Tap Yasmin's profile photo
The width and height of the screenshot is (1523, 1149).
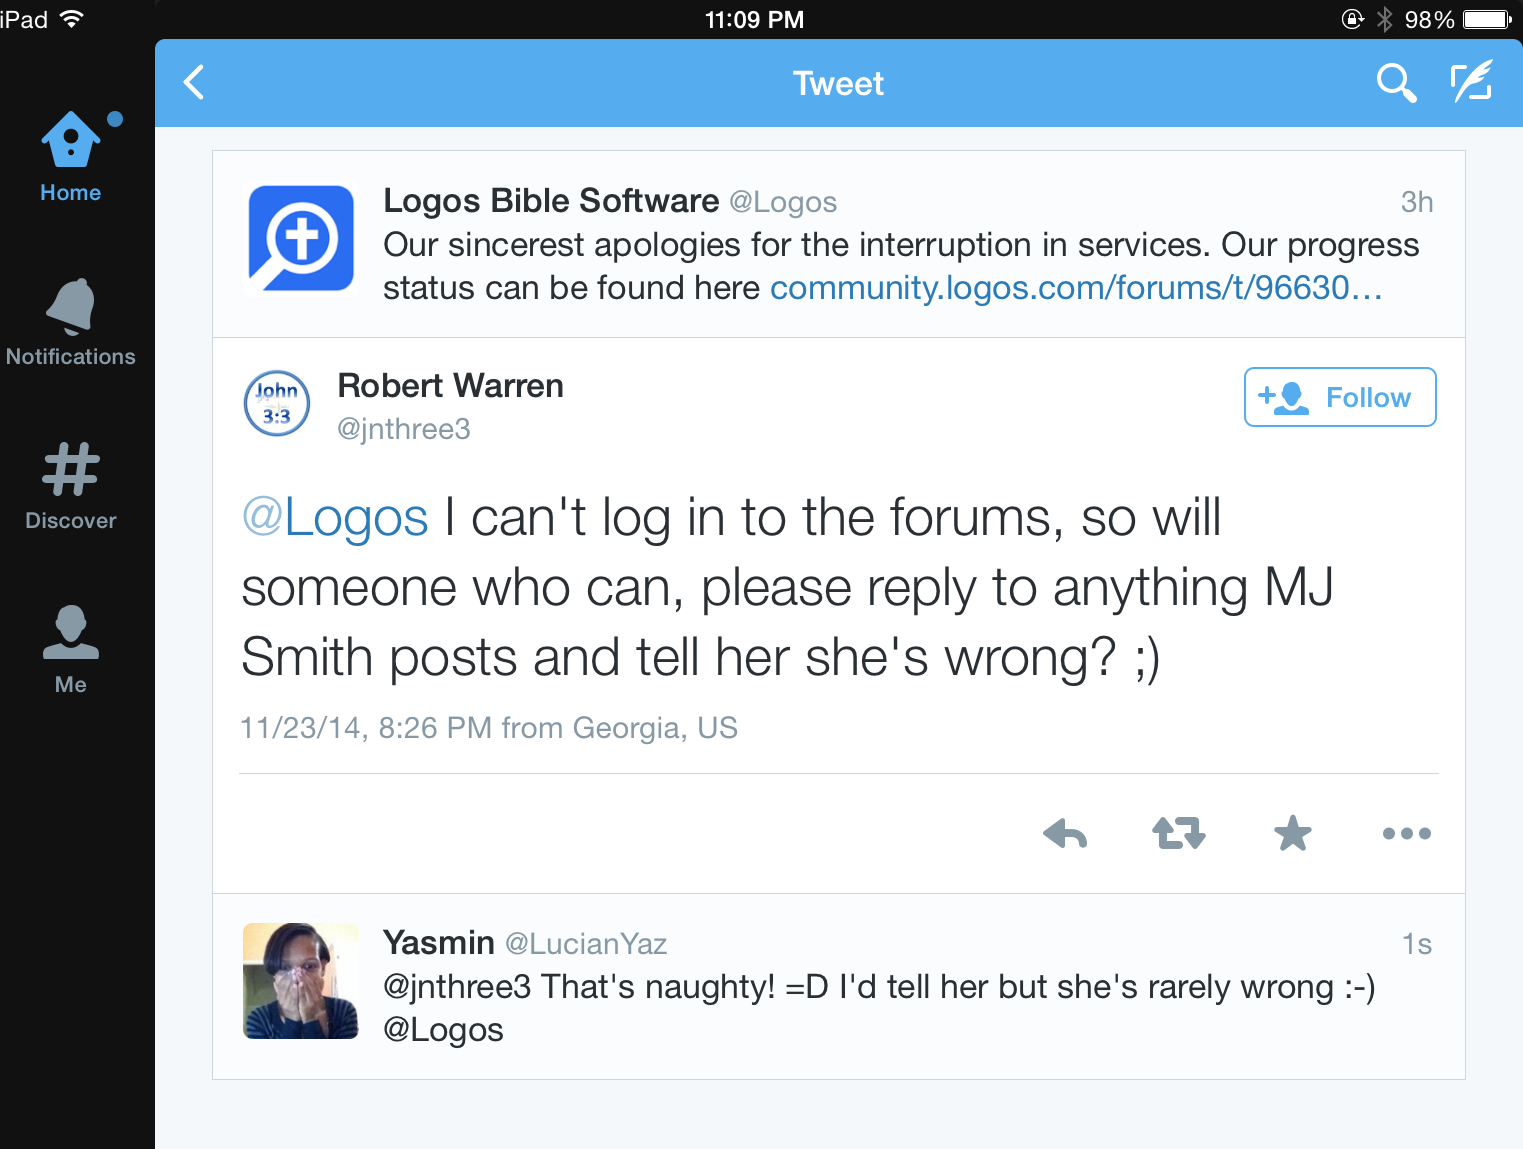pos(301,981)
